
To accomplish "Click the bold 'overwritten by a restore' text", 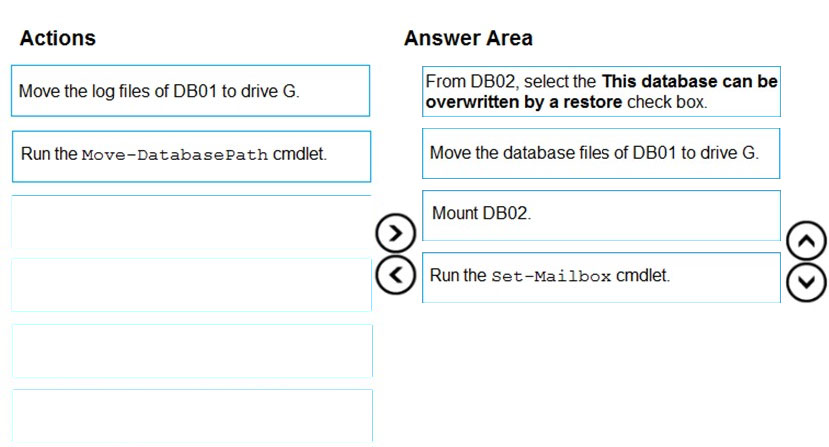I will tap(524, 102).
